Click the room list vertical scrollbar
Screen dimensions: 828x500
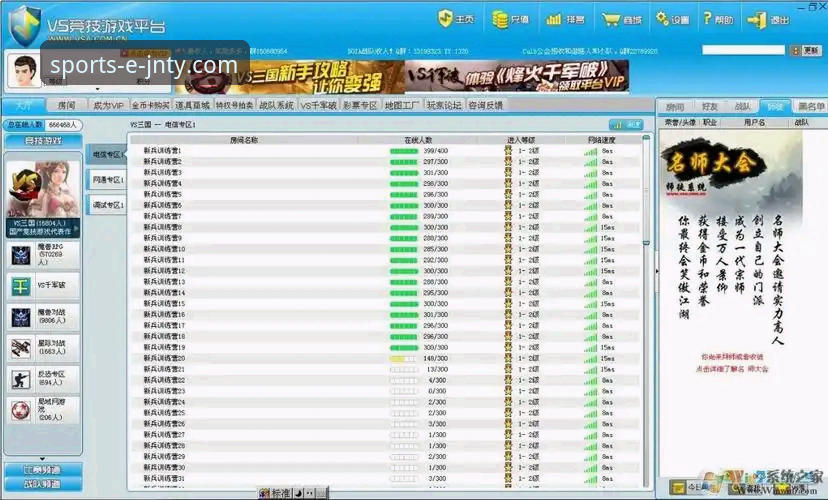pos(646,310)
